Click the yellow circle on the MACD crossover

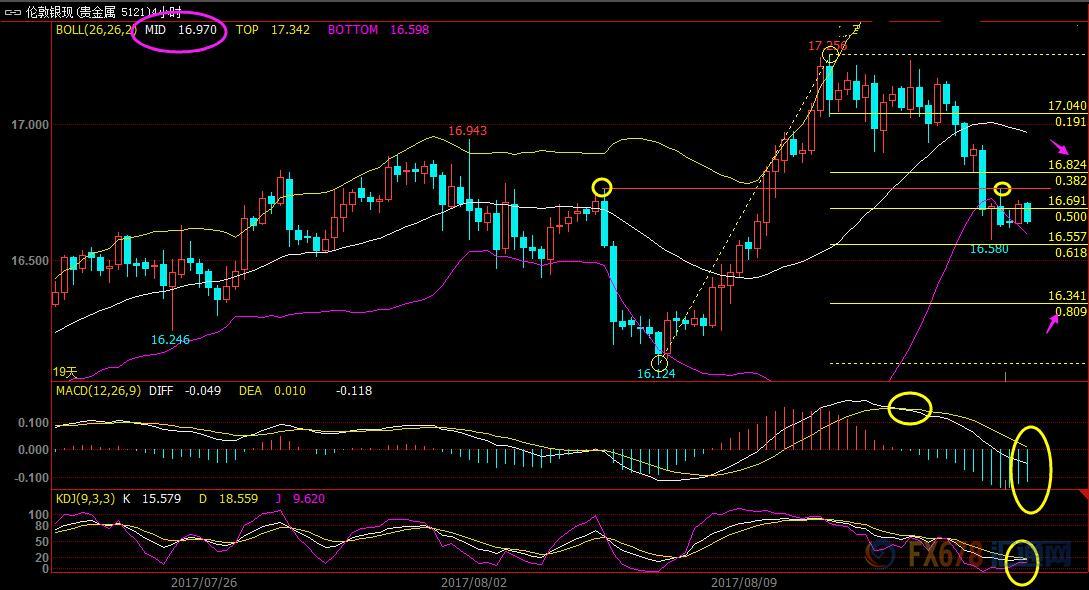(x=909, y=407)
